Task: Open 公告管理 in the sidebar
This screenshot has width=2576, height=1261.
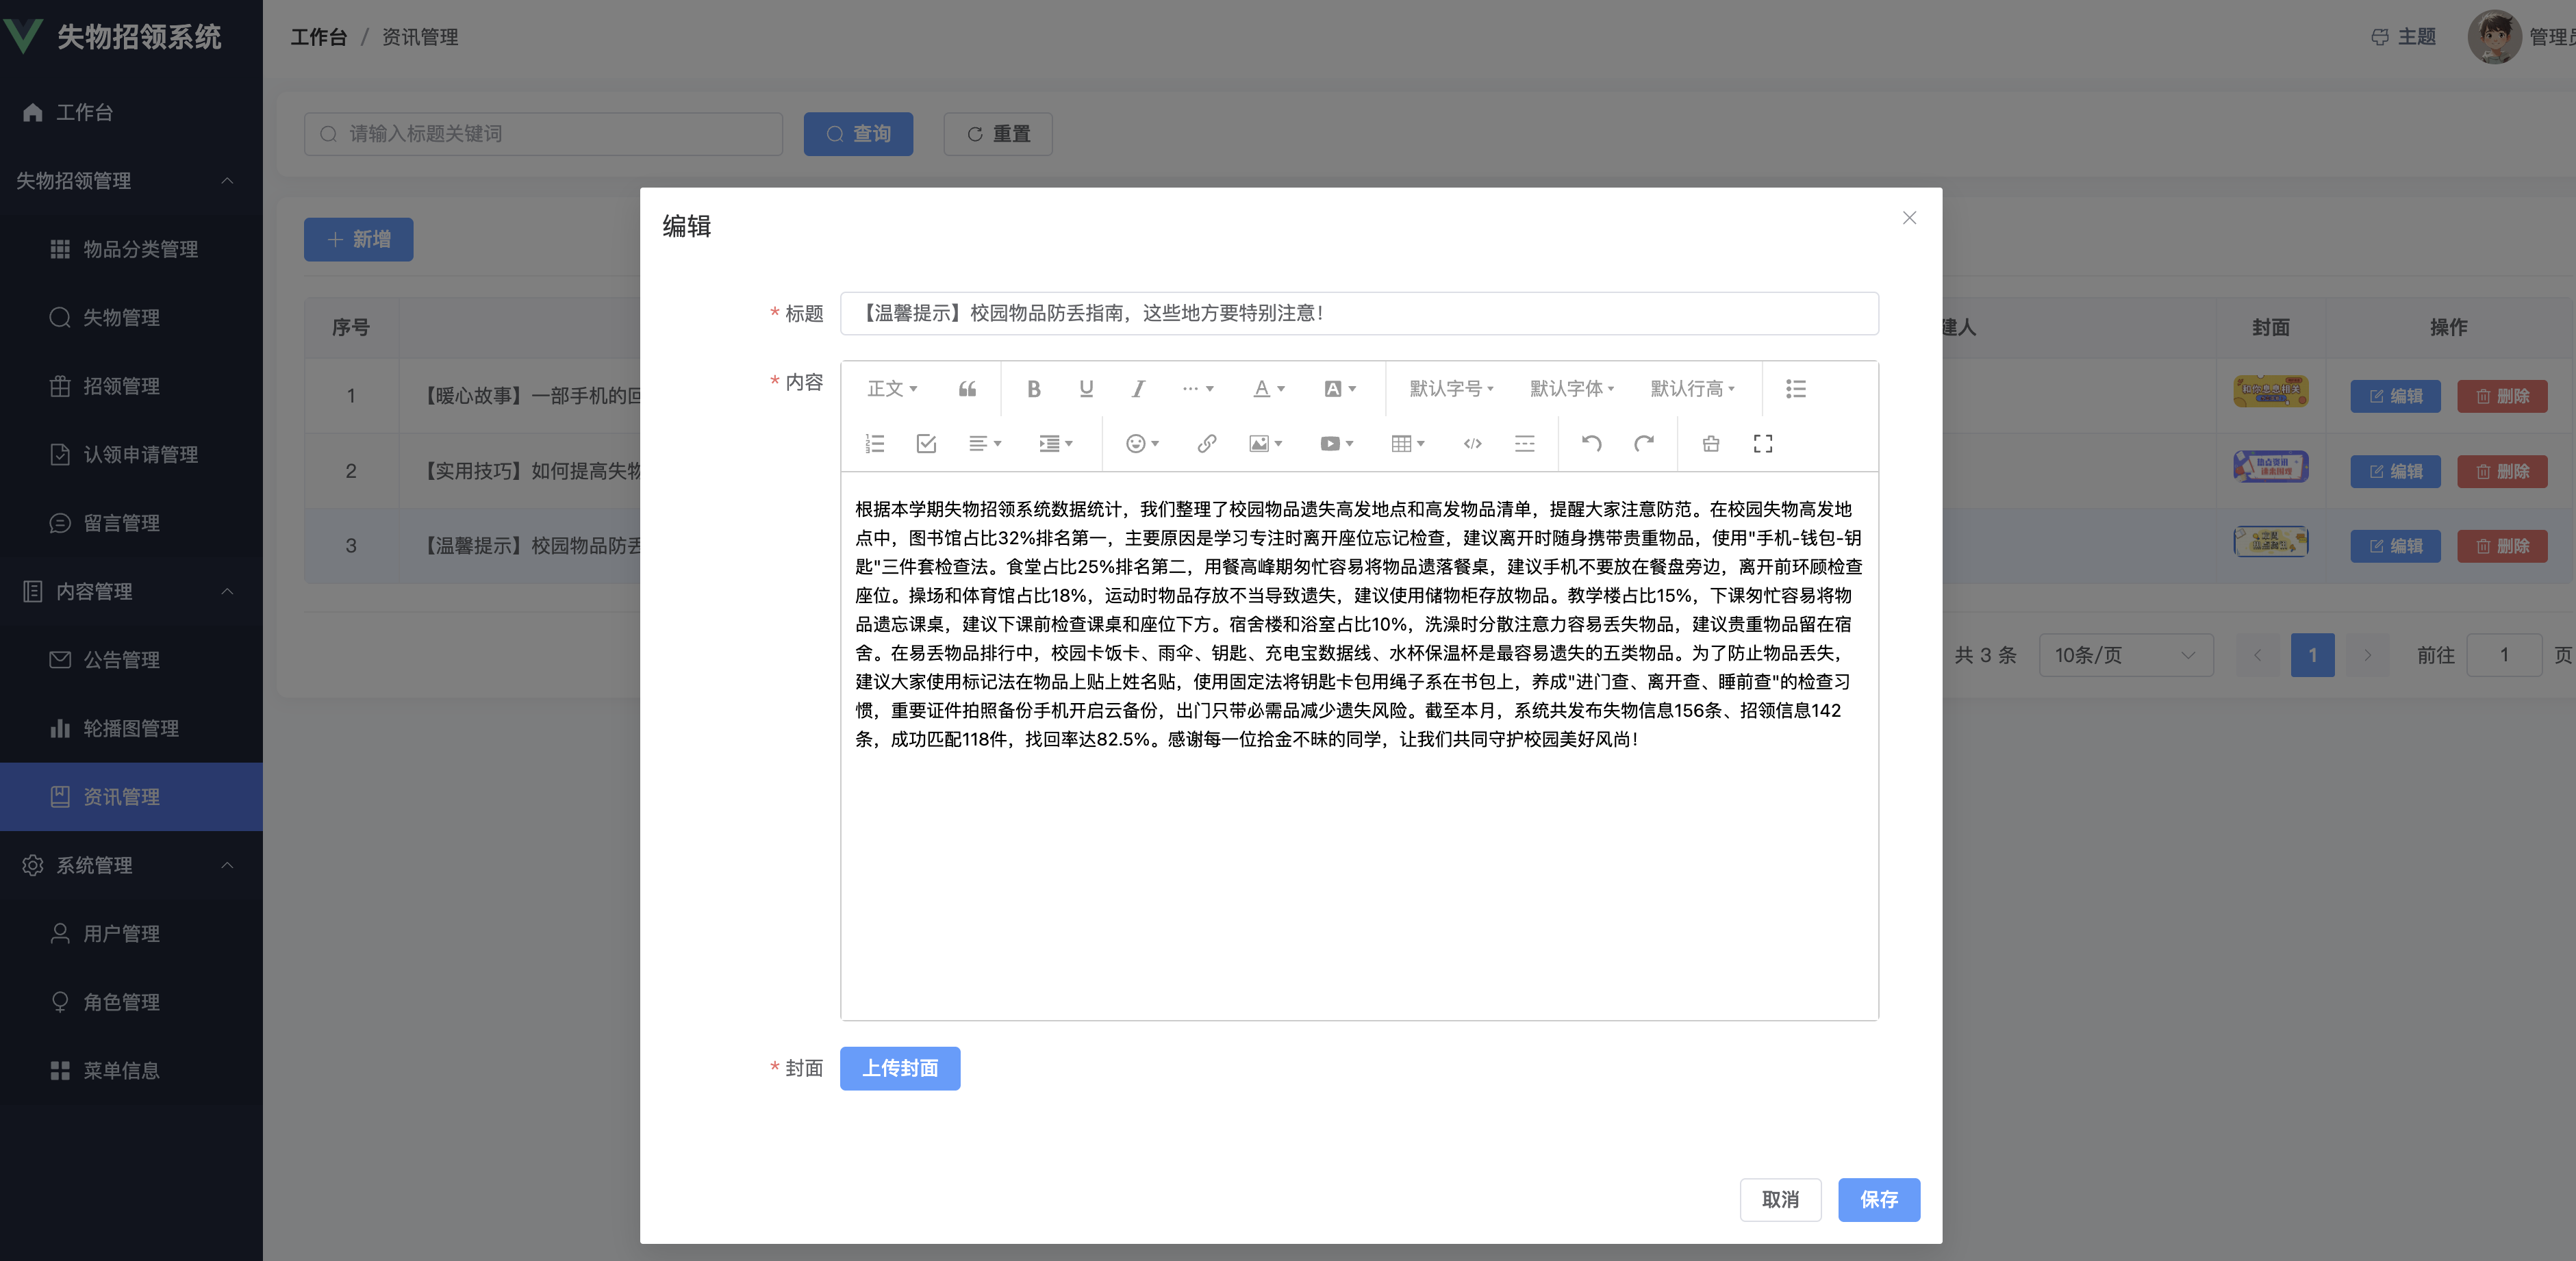Action: point(121,660)
